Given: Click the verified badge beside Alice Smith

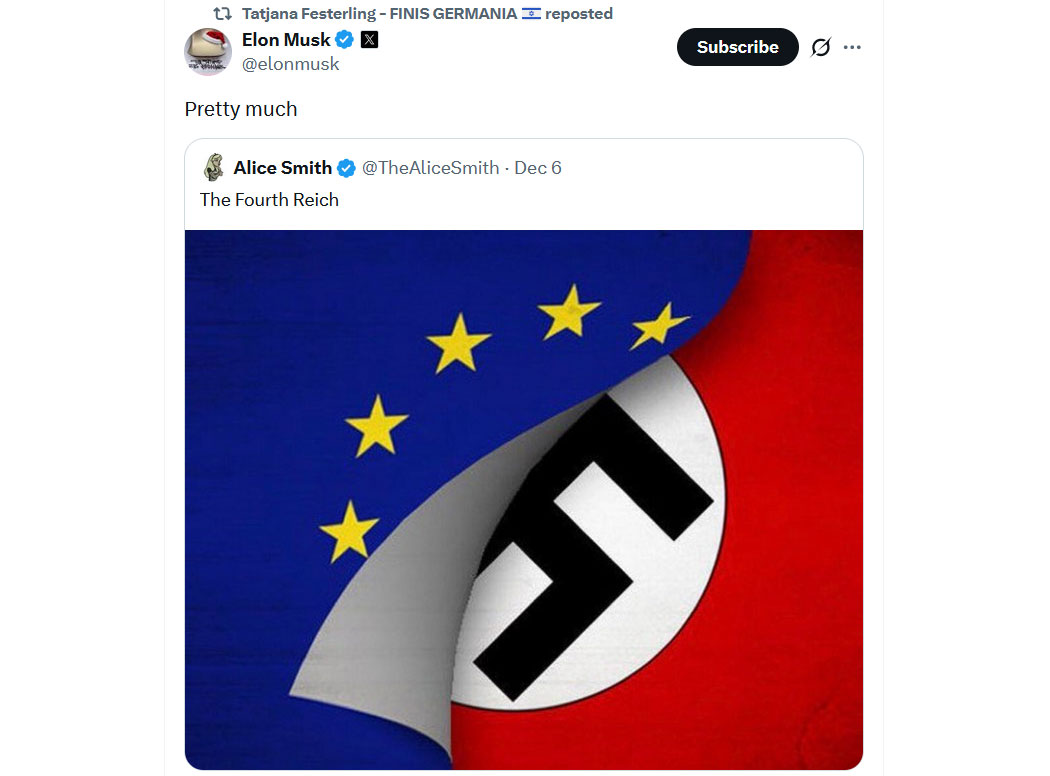Looking at the screenshot, I should [346, 168].
